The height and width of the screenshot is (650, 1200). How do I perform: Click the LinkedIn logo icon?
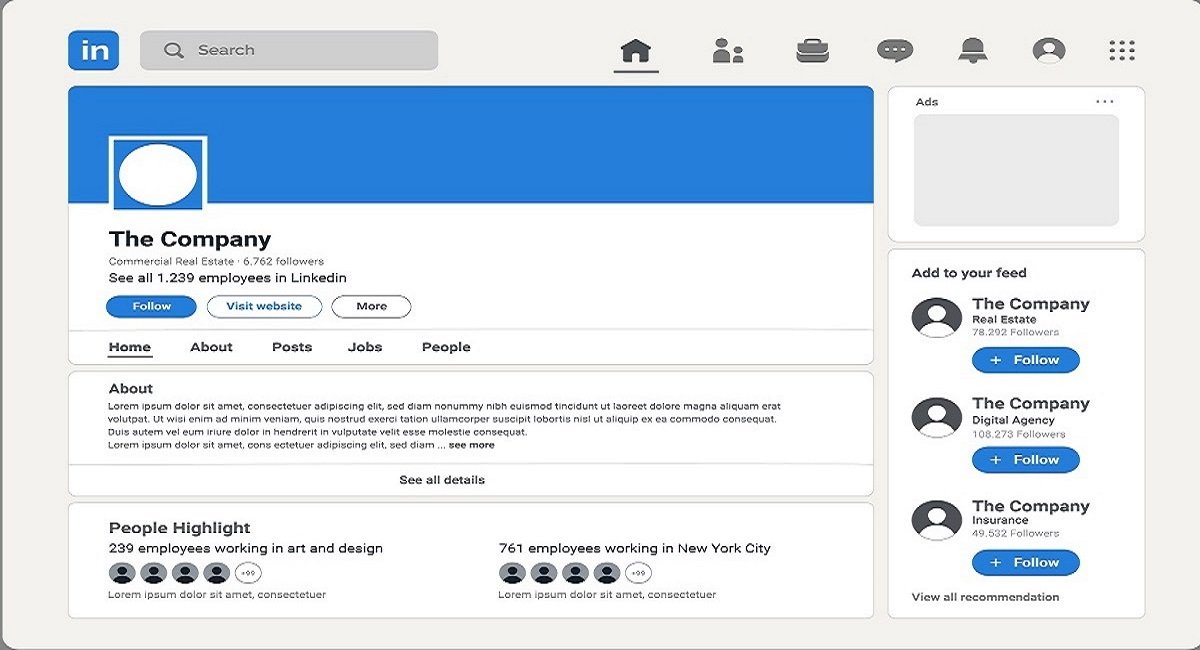click(94, 50)
